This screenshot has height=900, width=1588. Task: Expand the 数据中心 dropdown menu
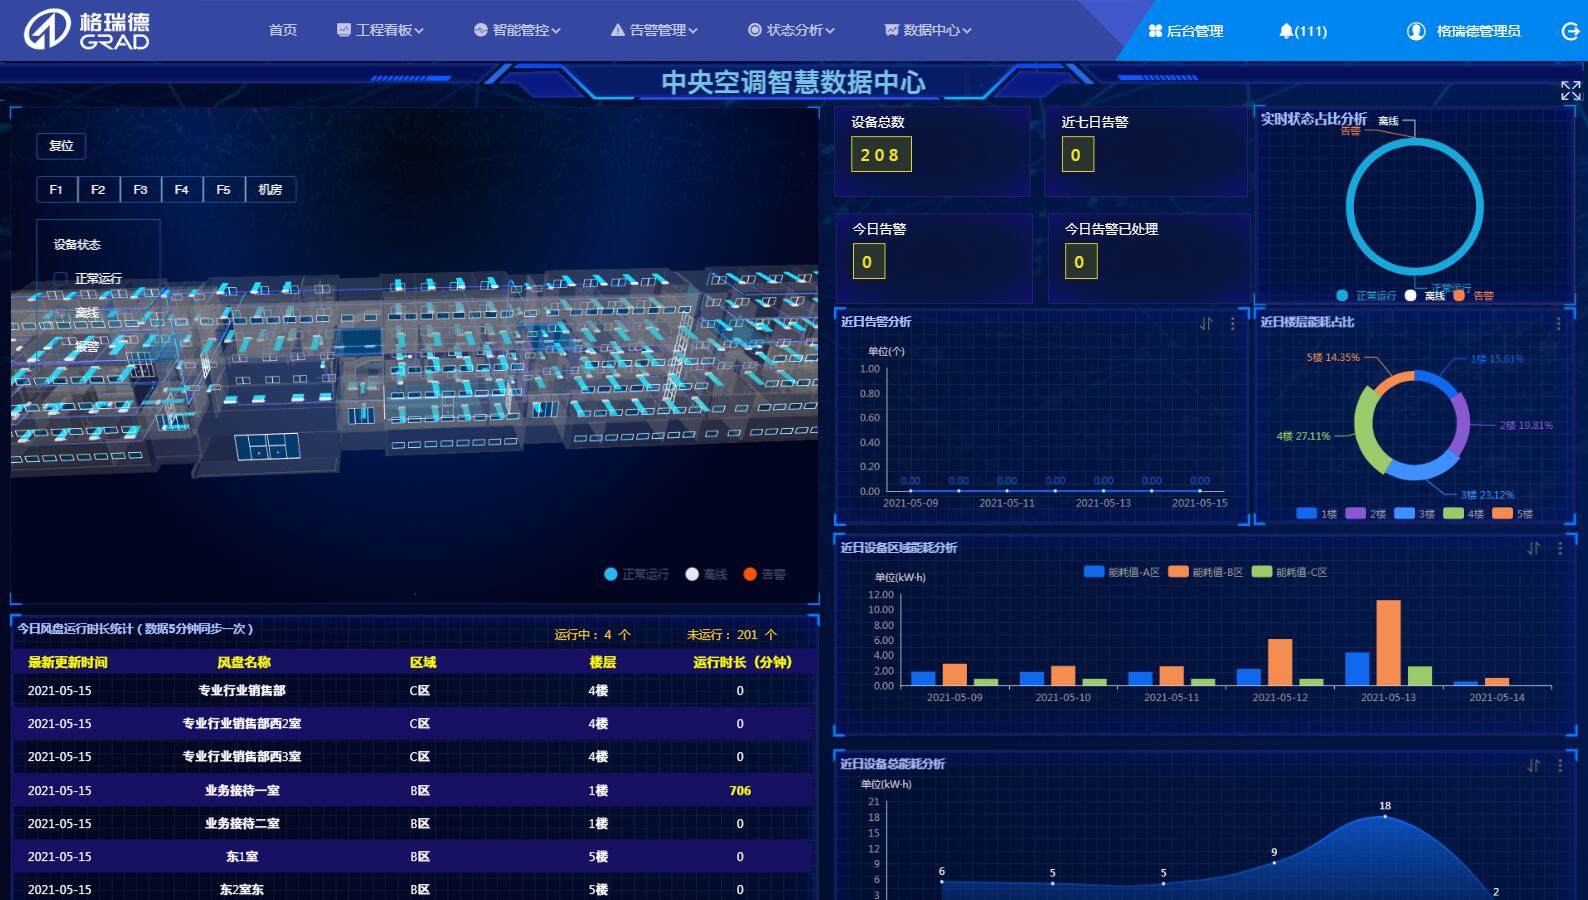coord(928,30)
